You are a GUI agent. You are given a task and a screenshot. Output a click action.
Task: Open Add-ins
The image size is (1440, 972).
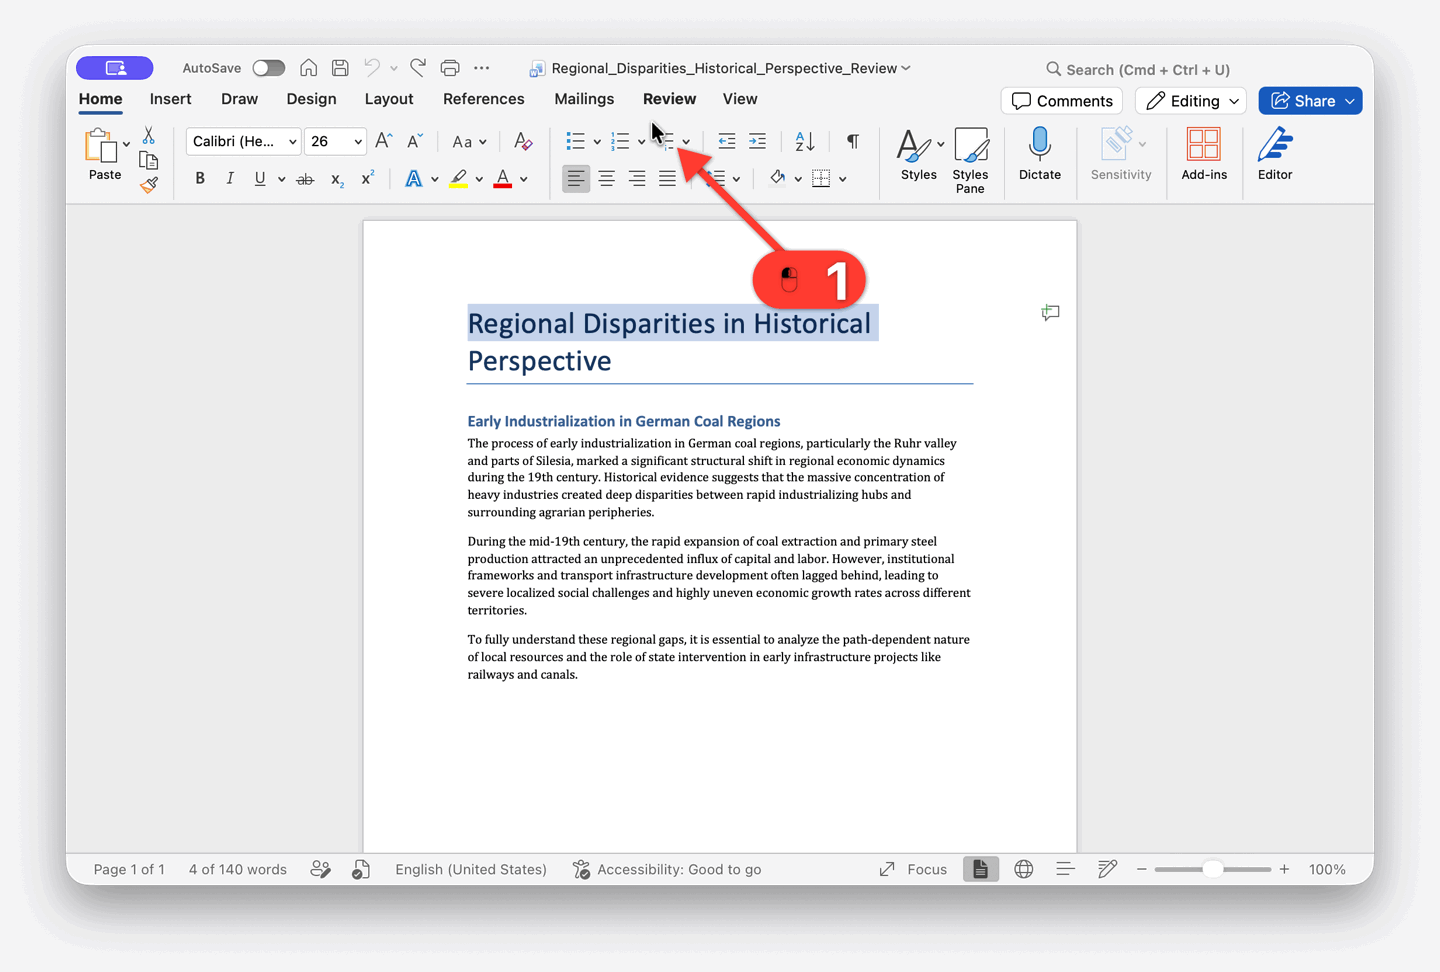click(x=1204, y=154)
